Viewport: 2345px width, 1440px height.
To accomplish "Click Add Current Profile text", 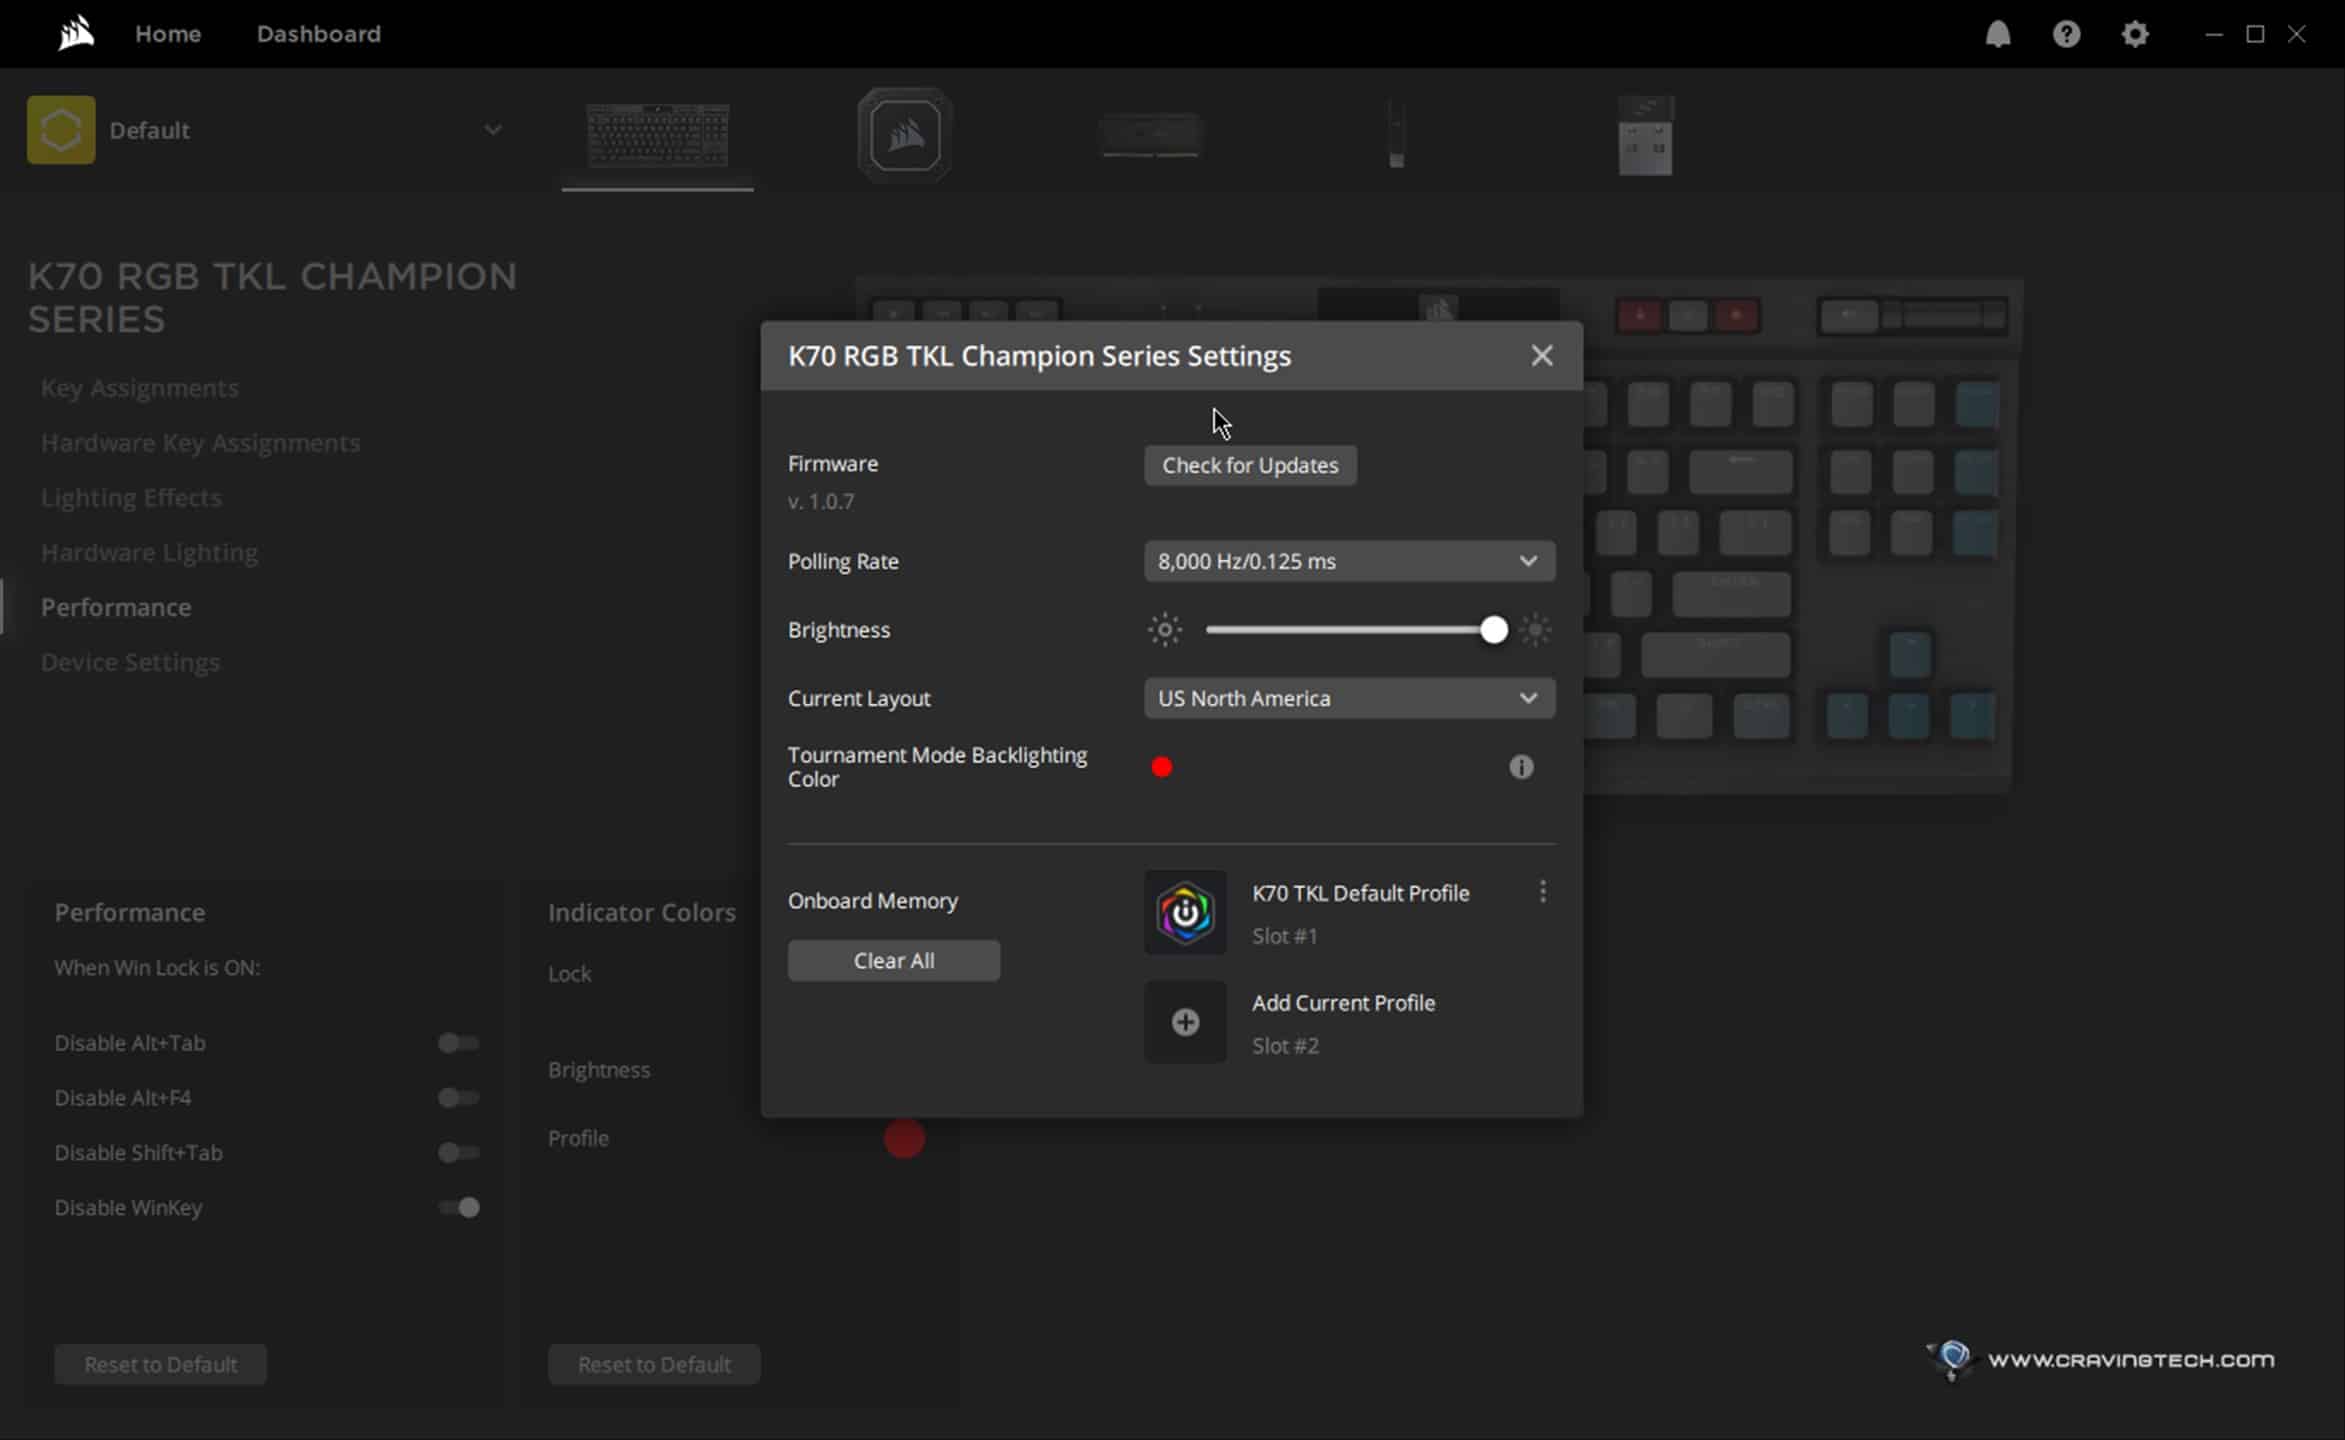I will pyautogui.click(x=1343, y=1003).
